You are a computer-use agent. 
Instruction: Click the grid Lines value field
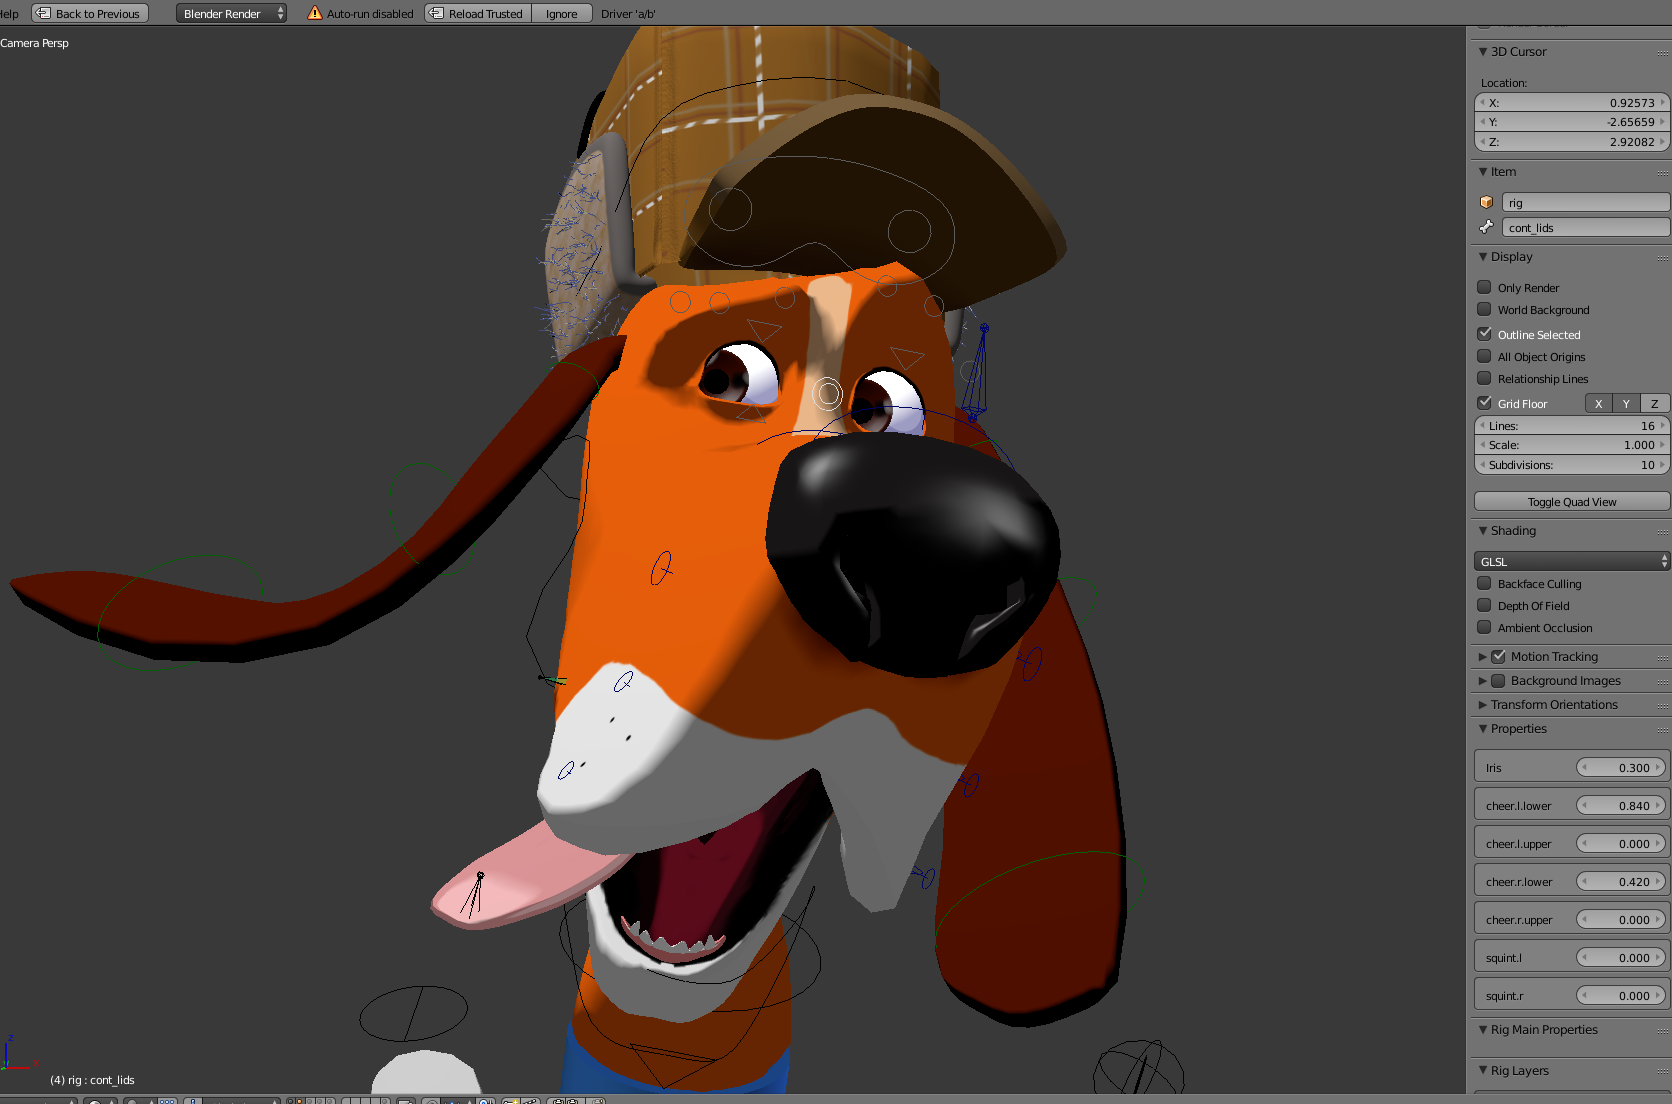1571,426
